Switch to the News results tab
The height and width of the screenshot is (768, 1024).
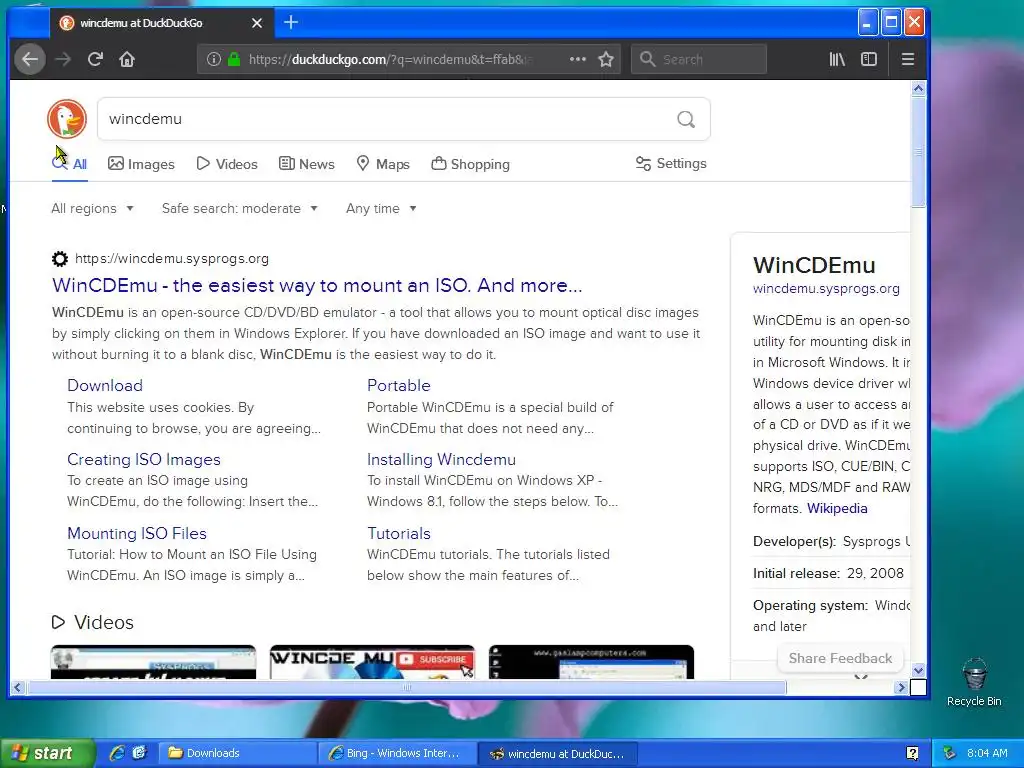pyautogui.click(x=306, y=164)
